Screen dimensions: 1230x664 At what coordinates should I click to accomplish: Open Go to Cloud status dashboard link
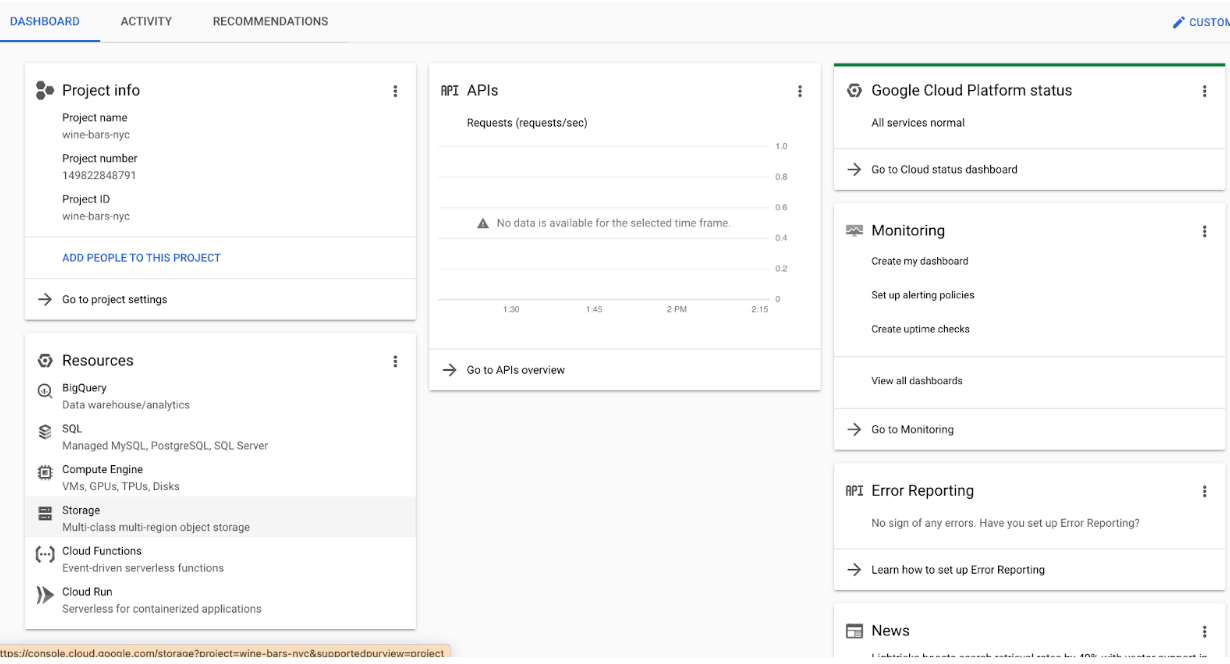point(944,170)
